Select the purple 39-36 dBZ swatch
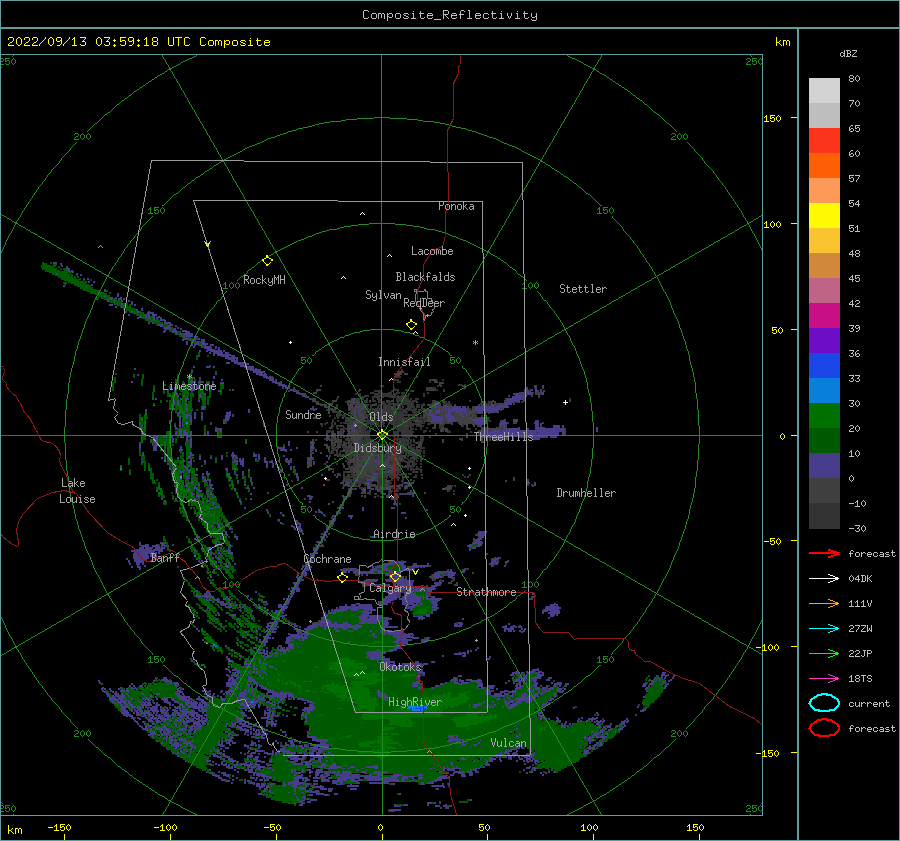900x841 pixels. pyautogui.click(x=824, y=340)
